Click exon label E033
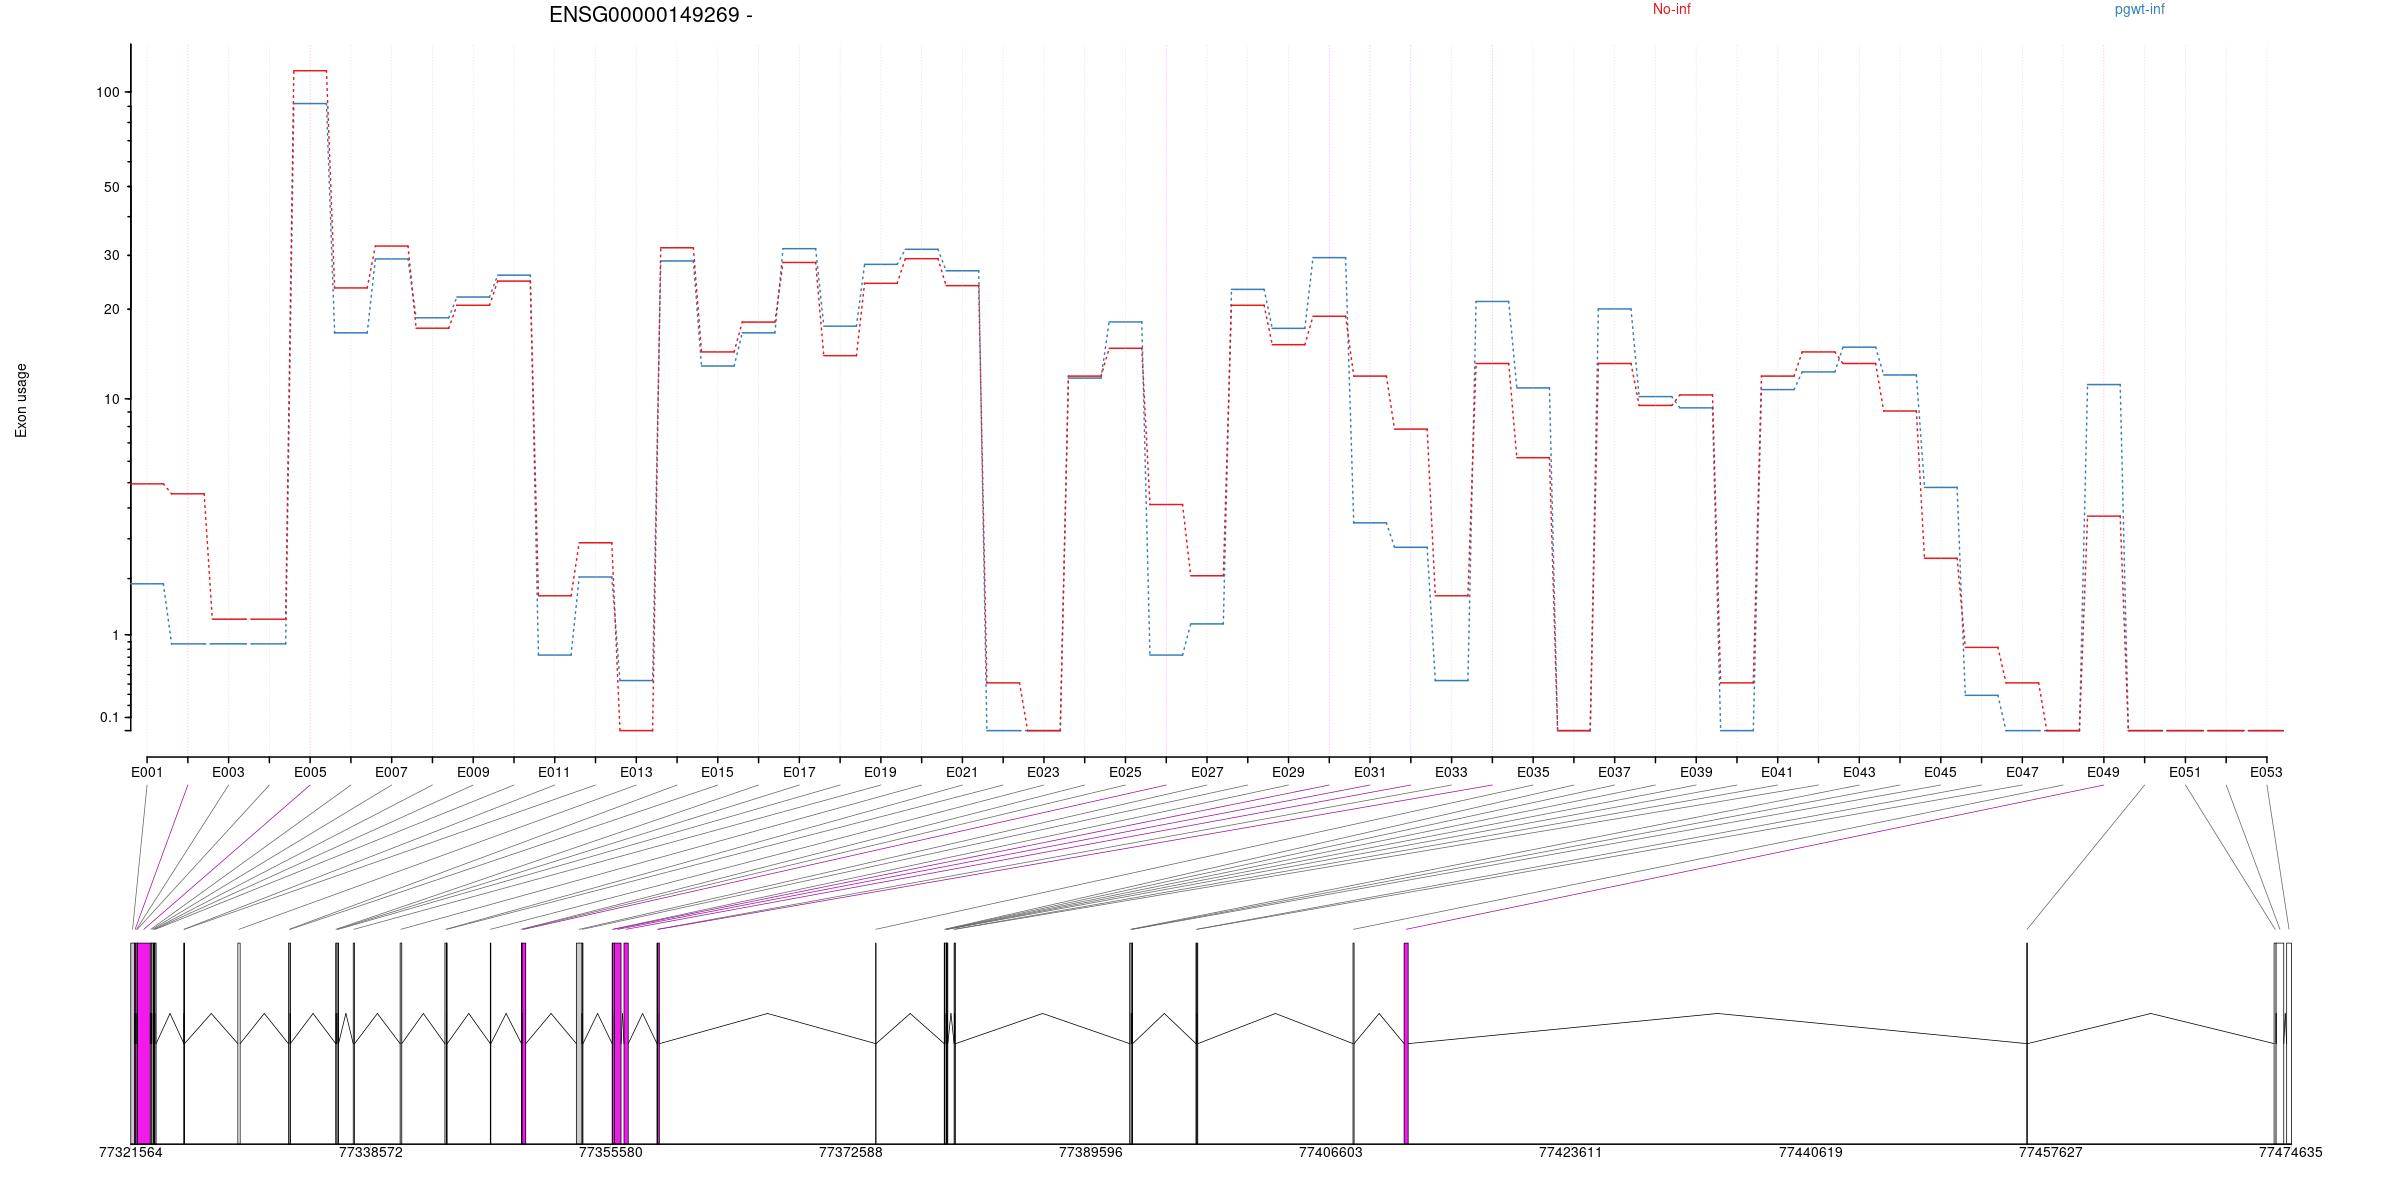 (x=1451, y=772)
